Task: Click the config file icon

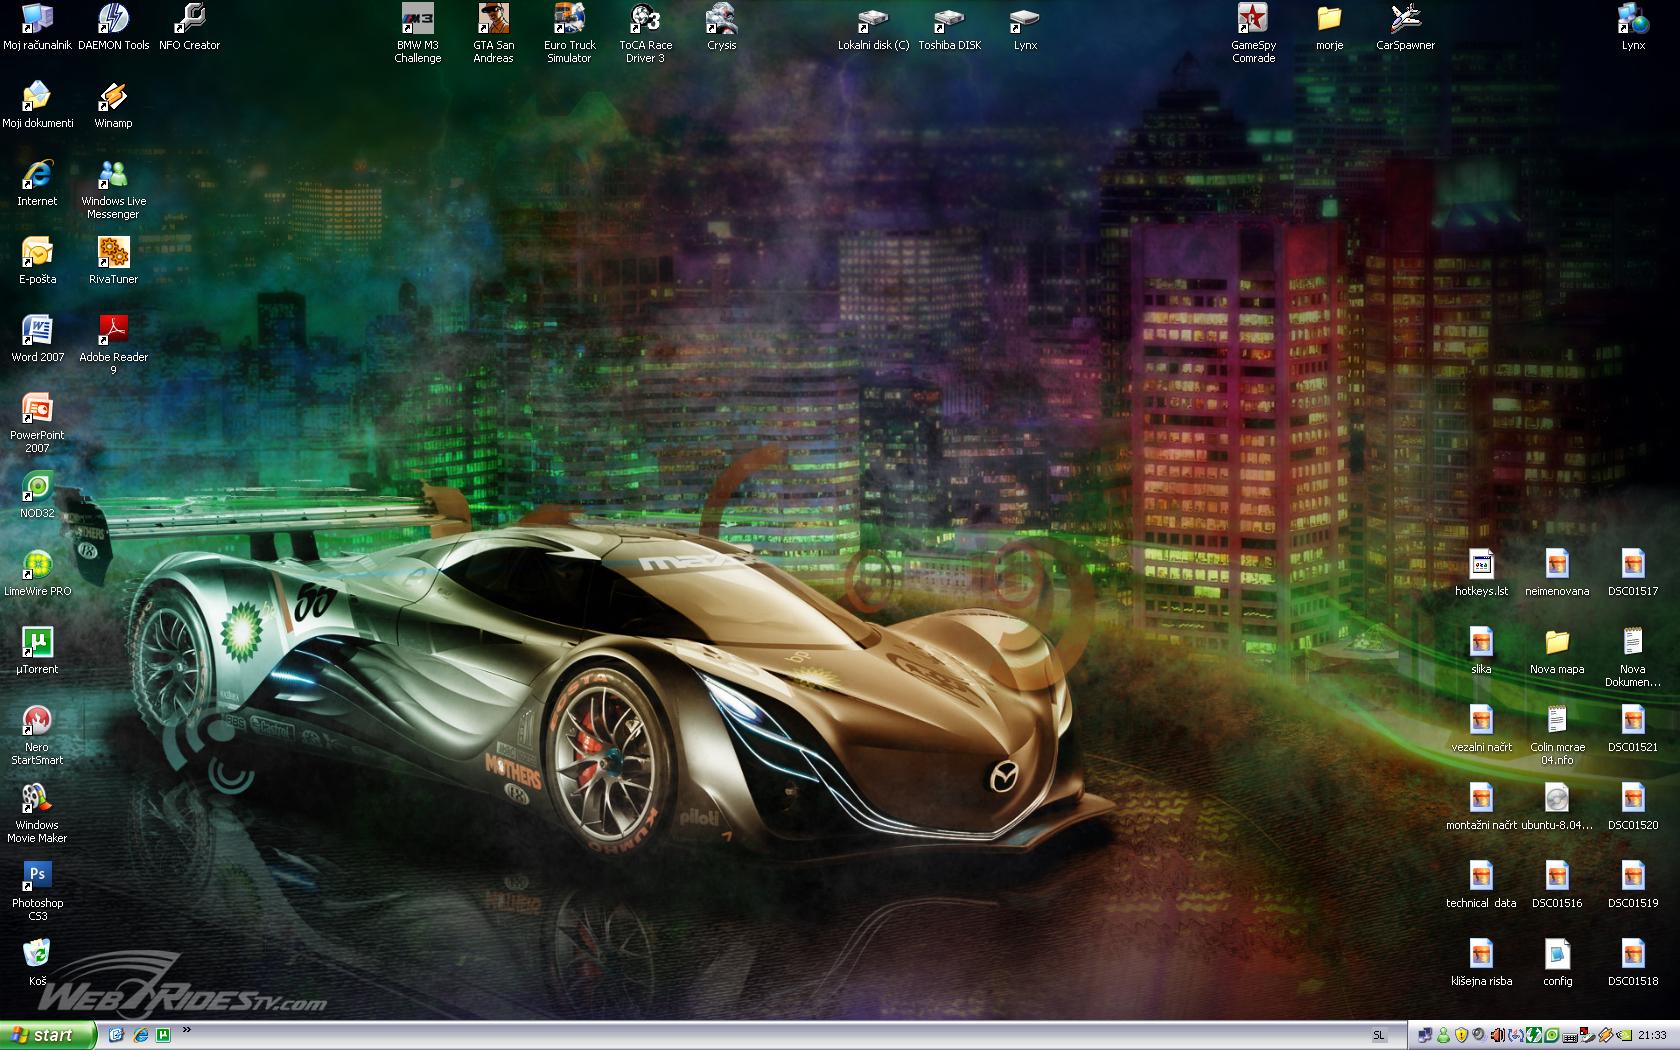Action: tap(1557, 963)
